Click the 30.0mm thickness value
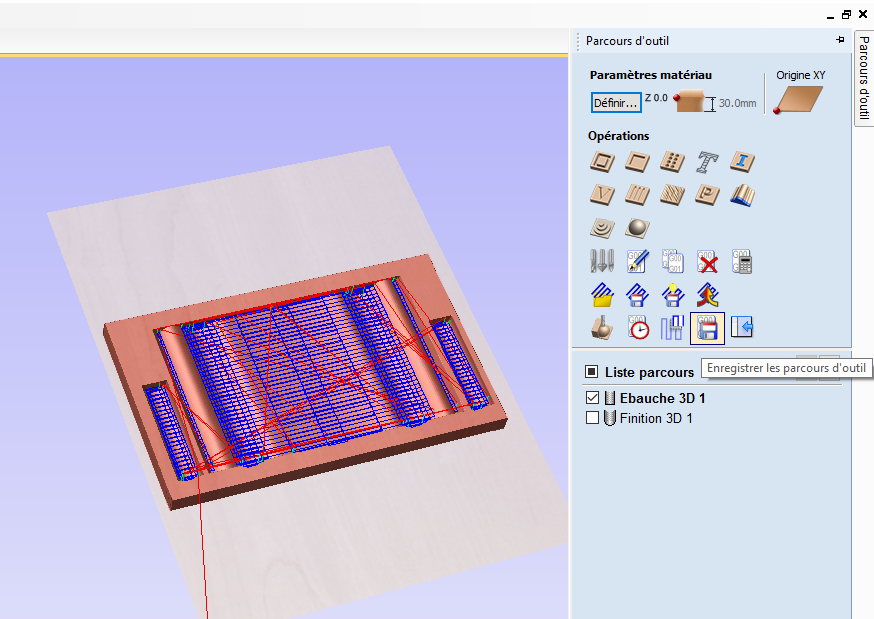This screenshot has height=619, width=874. point(737,103)
